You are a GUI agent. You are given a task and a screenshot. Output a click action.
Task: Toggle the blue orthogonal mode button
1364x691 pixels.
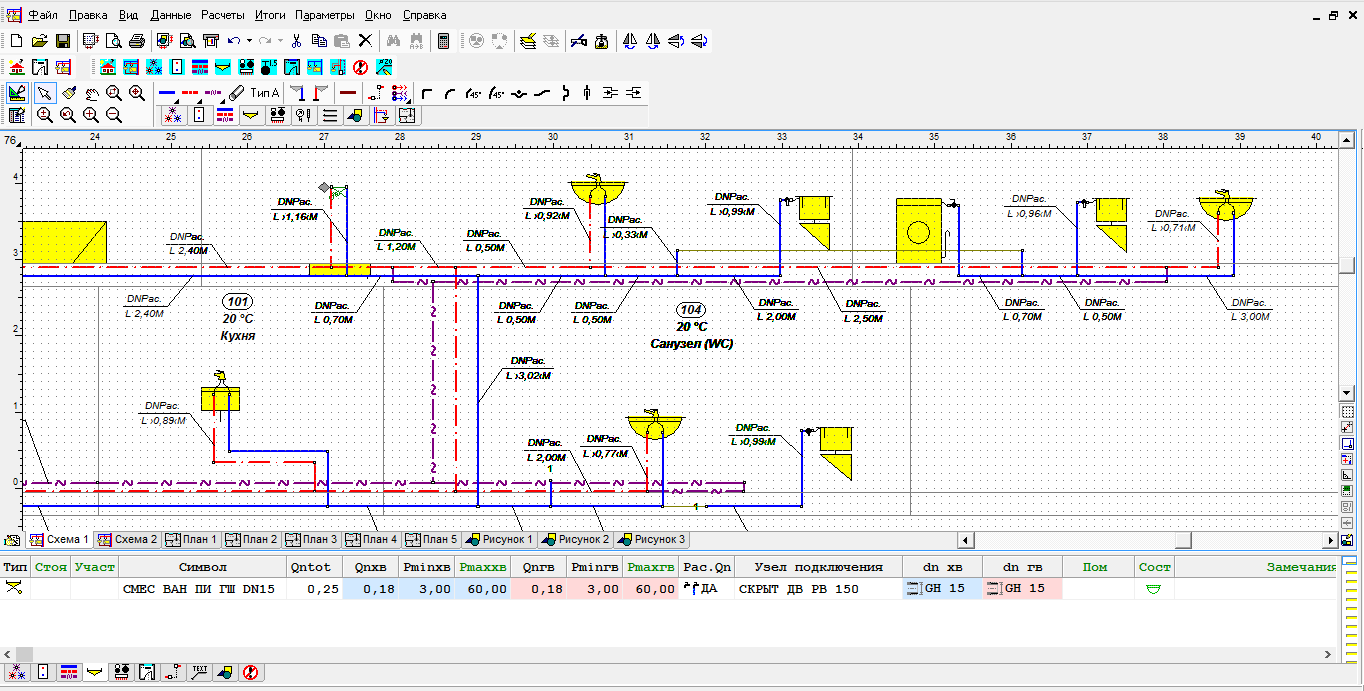1347,443
